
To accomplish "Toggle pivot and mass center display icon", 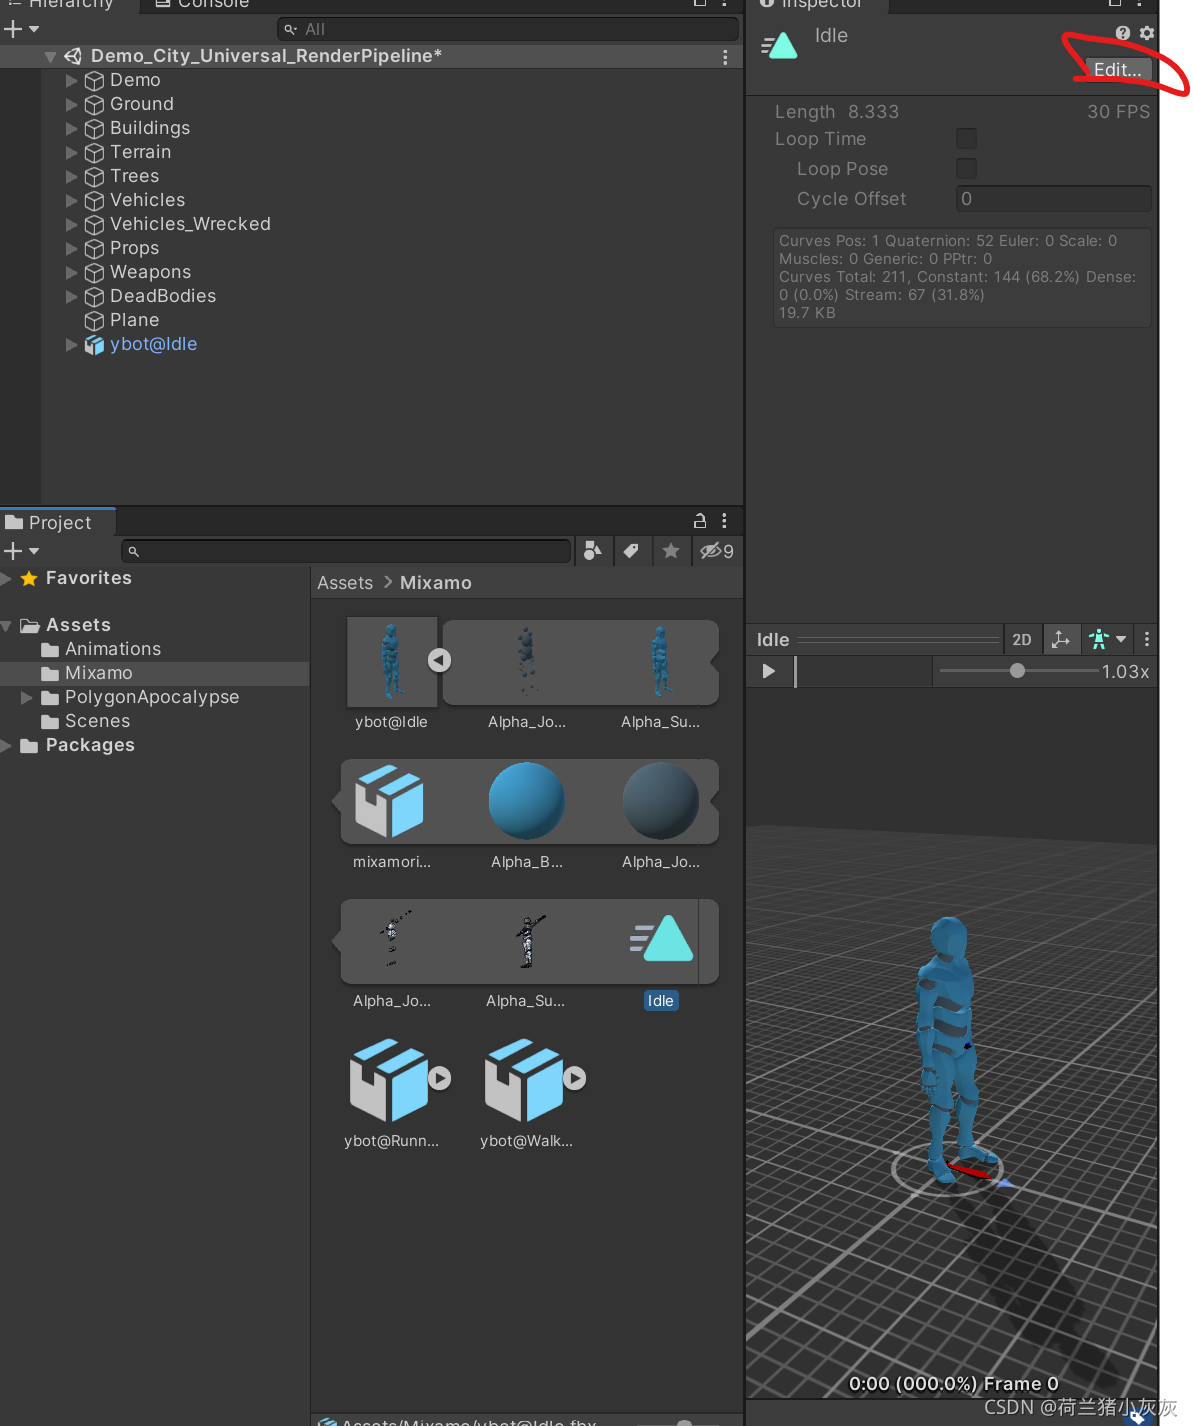I will pyautogui.click(x=1061, y=639).
